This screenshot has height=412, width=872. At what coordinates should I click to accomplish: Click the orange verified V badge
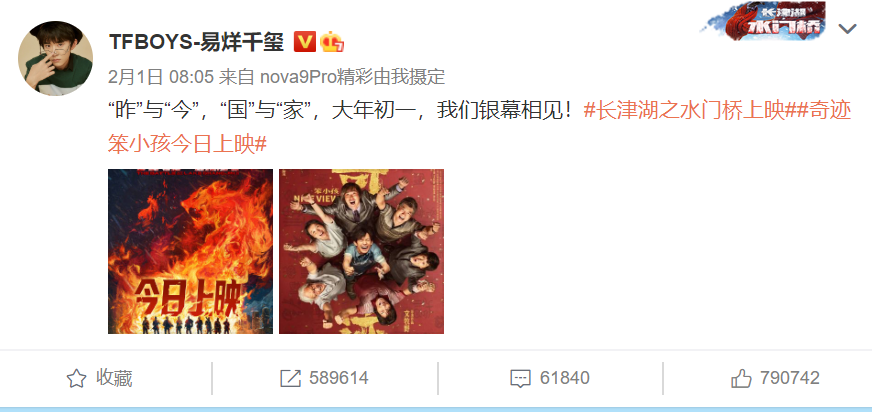[x=304, y=42]
